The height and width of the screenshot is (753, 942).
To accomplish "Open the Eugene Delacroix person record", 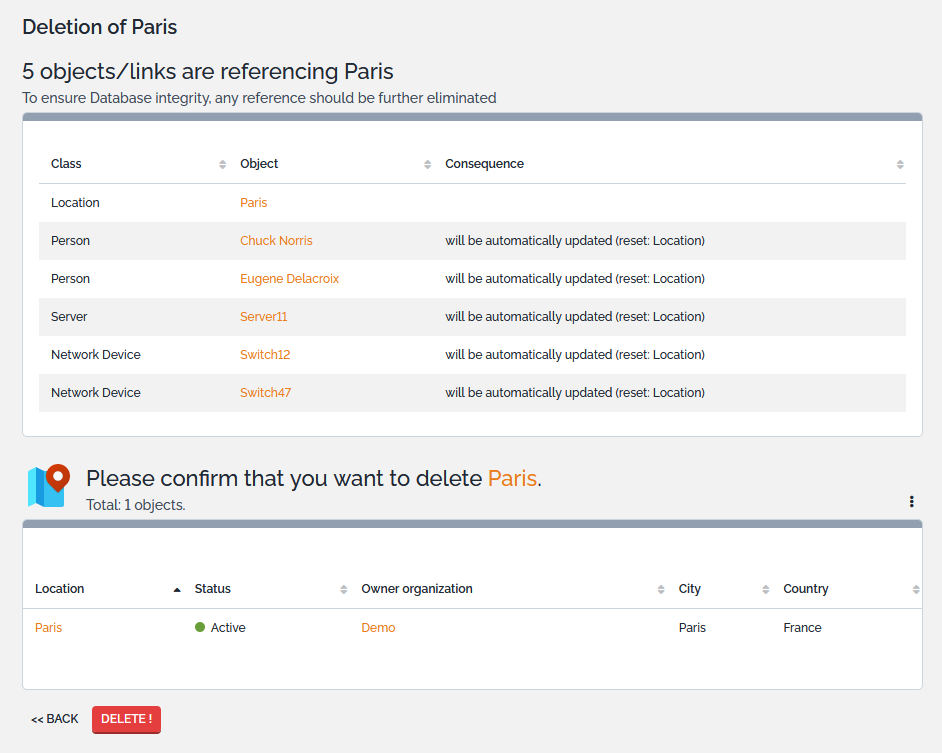I will tap(289, 278).
